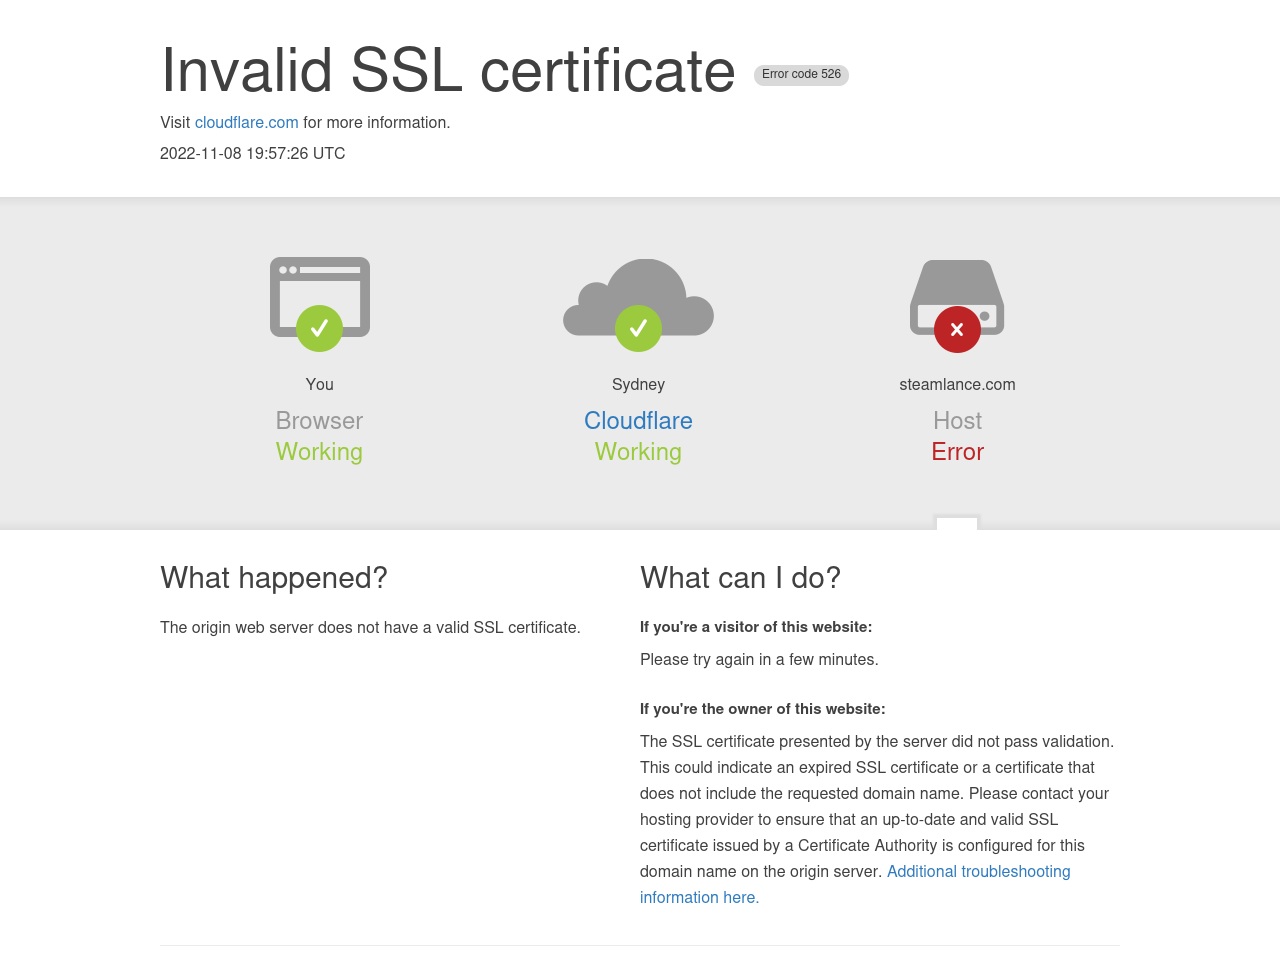Click the You label under browser icon
Screen dimensions: 1280x960
tap(319, 384)
